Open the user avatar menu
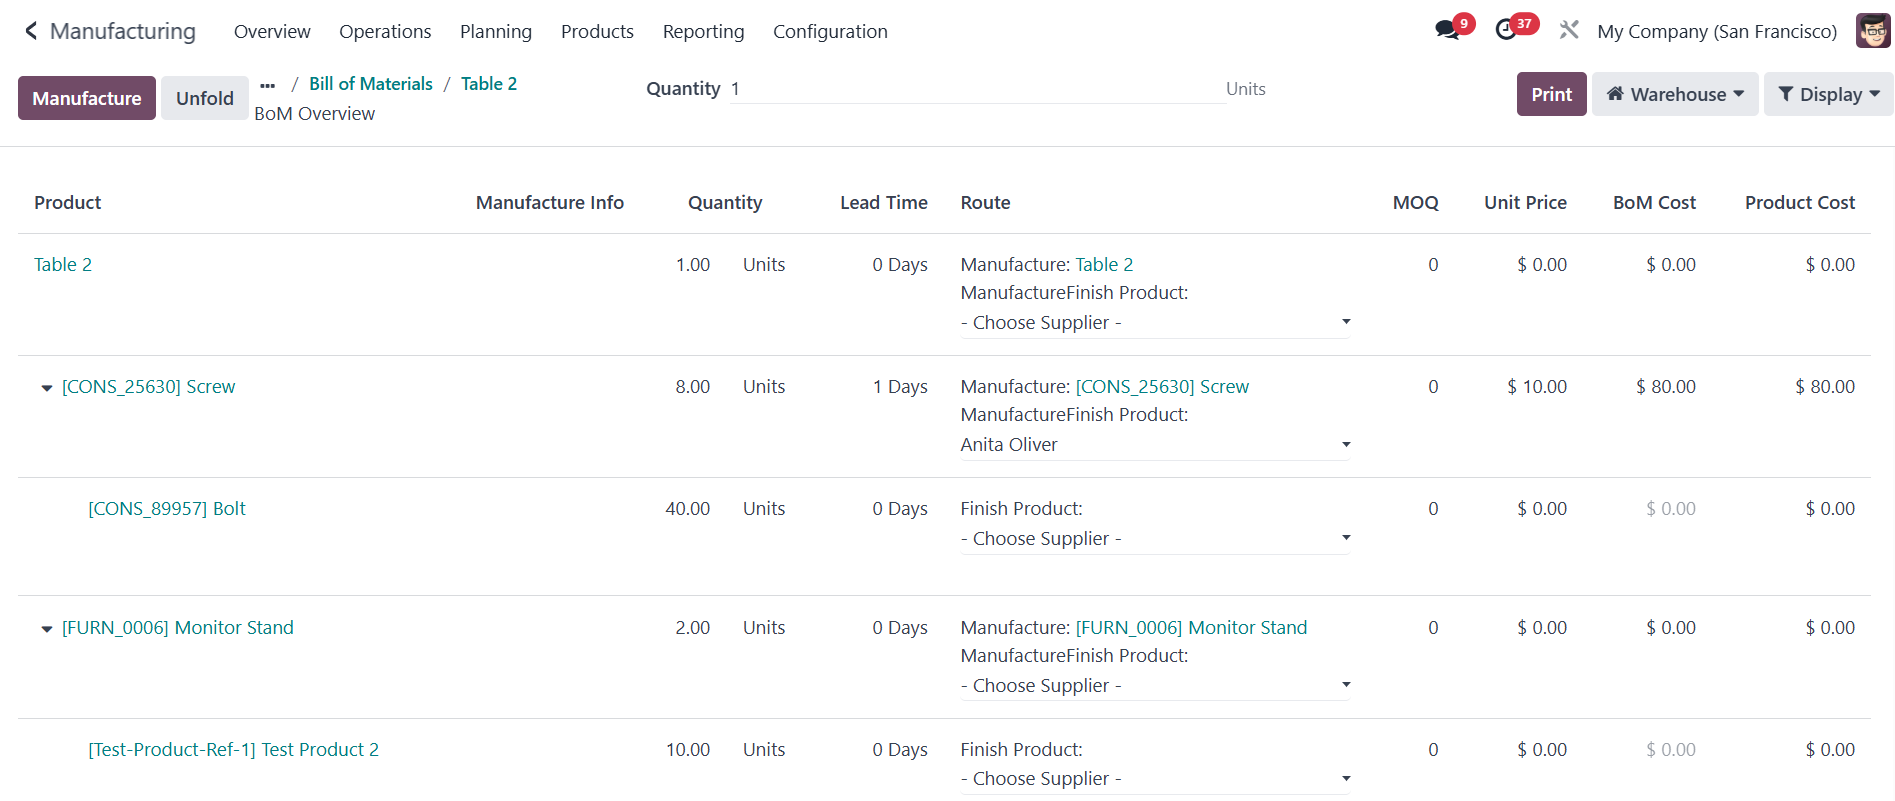This screenshot has height=801, width=1895. click(1872, 31)
